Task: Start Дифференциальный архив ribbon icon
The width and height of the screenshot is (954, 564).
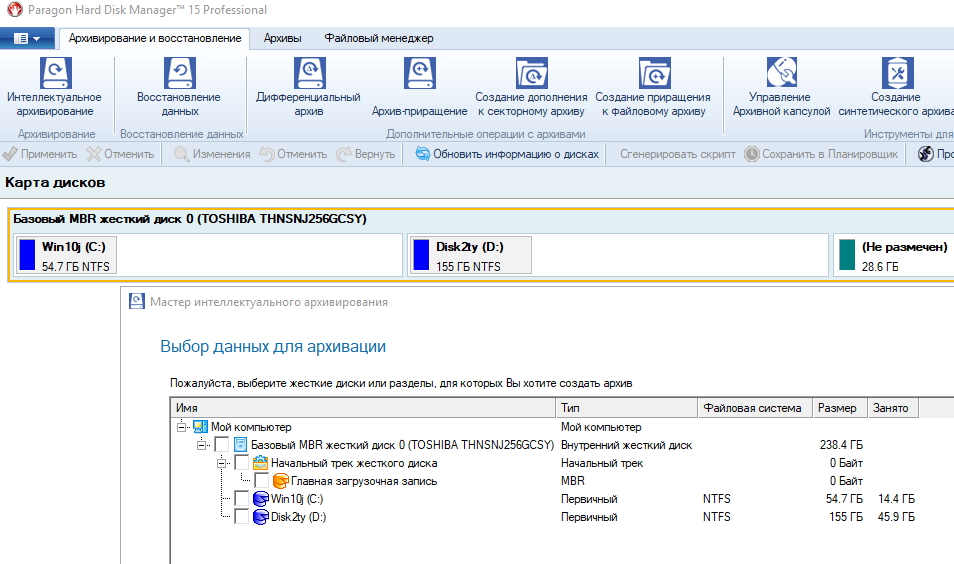Action: pyautogui.click(x=308, y=87)
